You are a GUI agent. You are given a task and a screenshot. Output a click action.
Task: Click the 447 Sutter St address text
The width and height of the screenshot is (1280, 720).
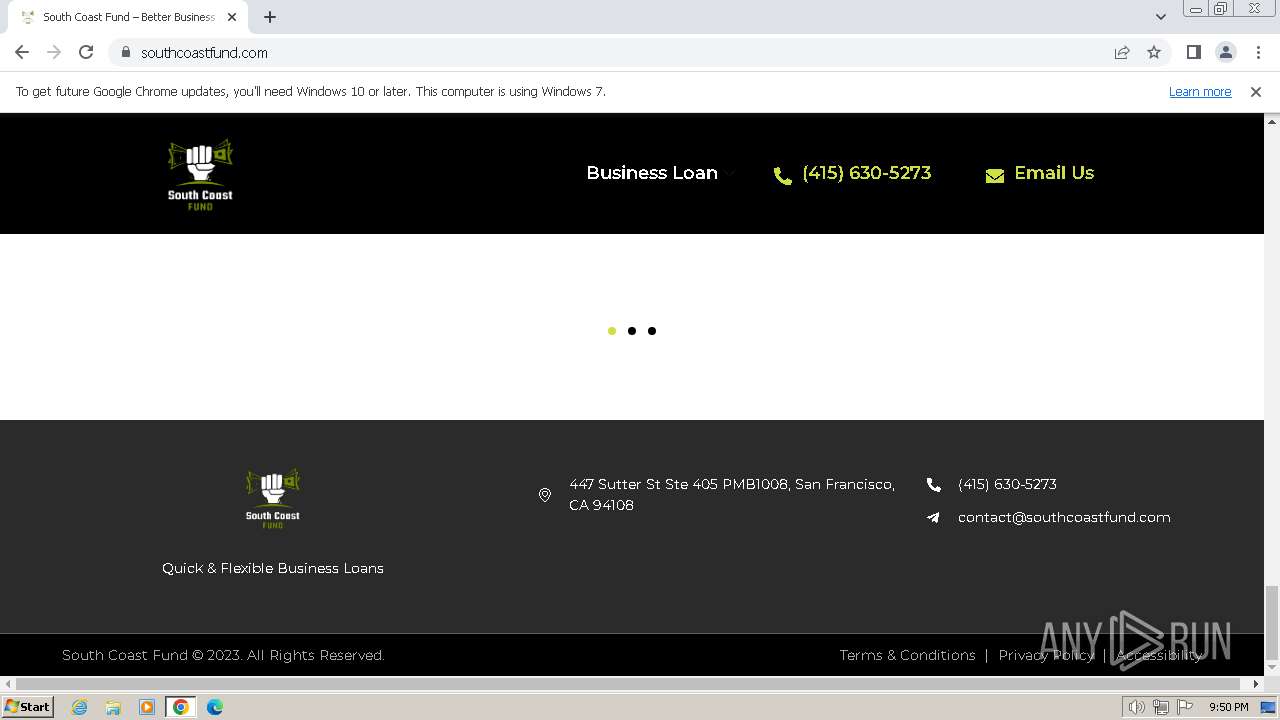732,495
